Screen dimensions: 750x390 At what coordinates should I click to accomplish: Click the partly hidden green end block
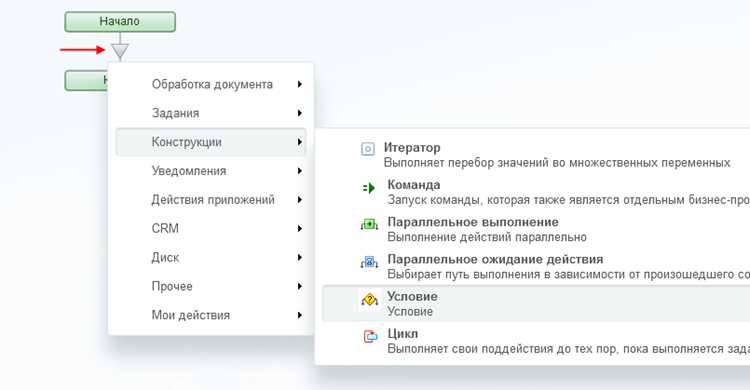tap(86, 80)
